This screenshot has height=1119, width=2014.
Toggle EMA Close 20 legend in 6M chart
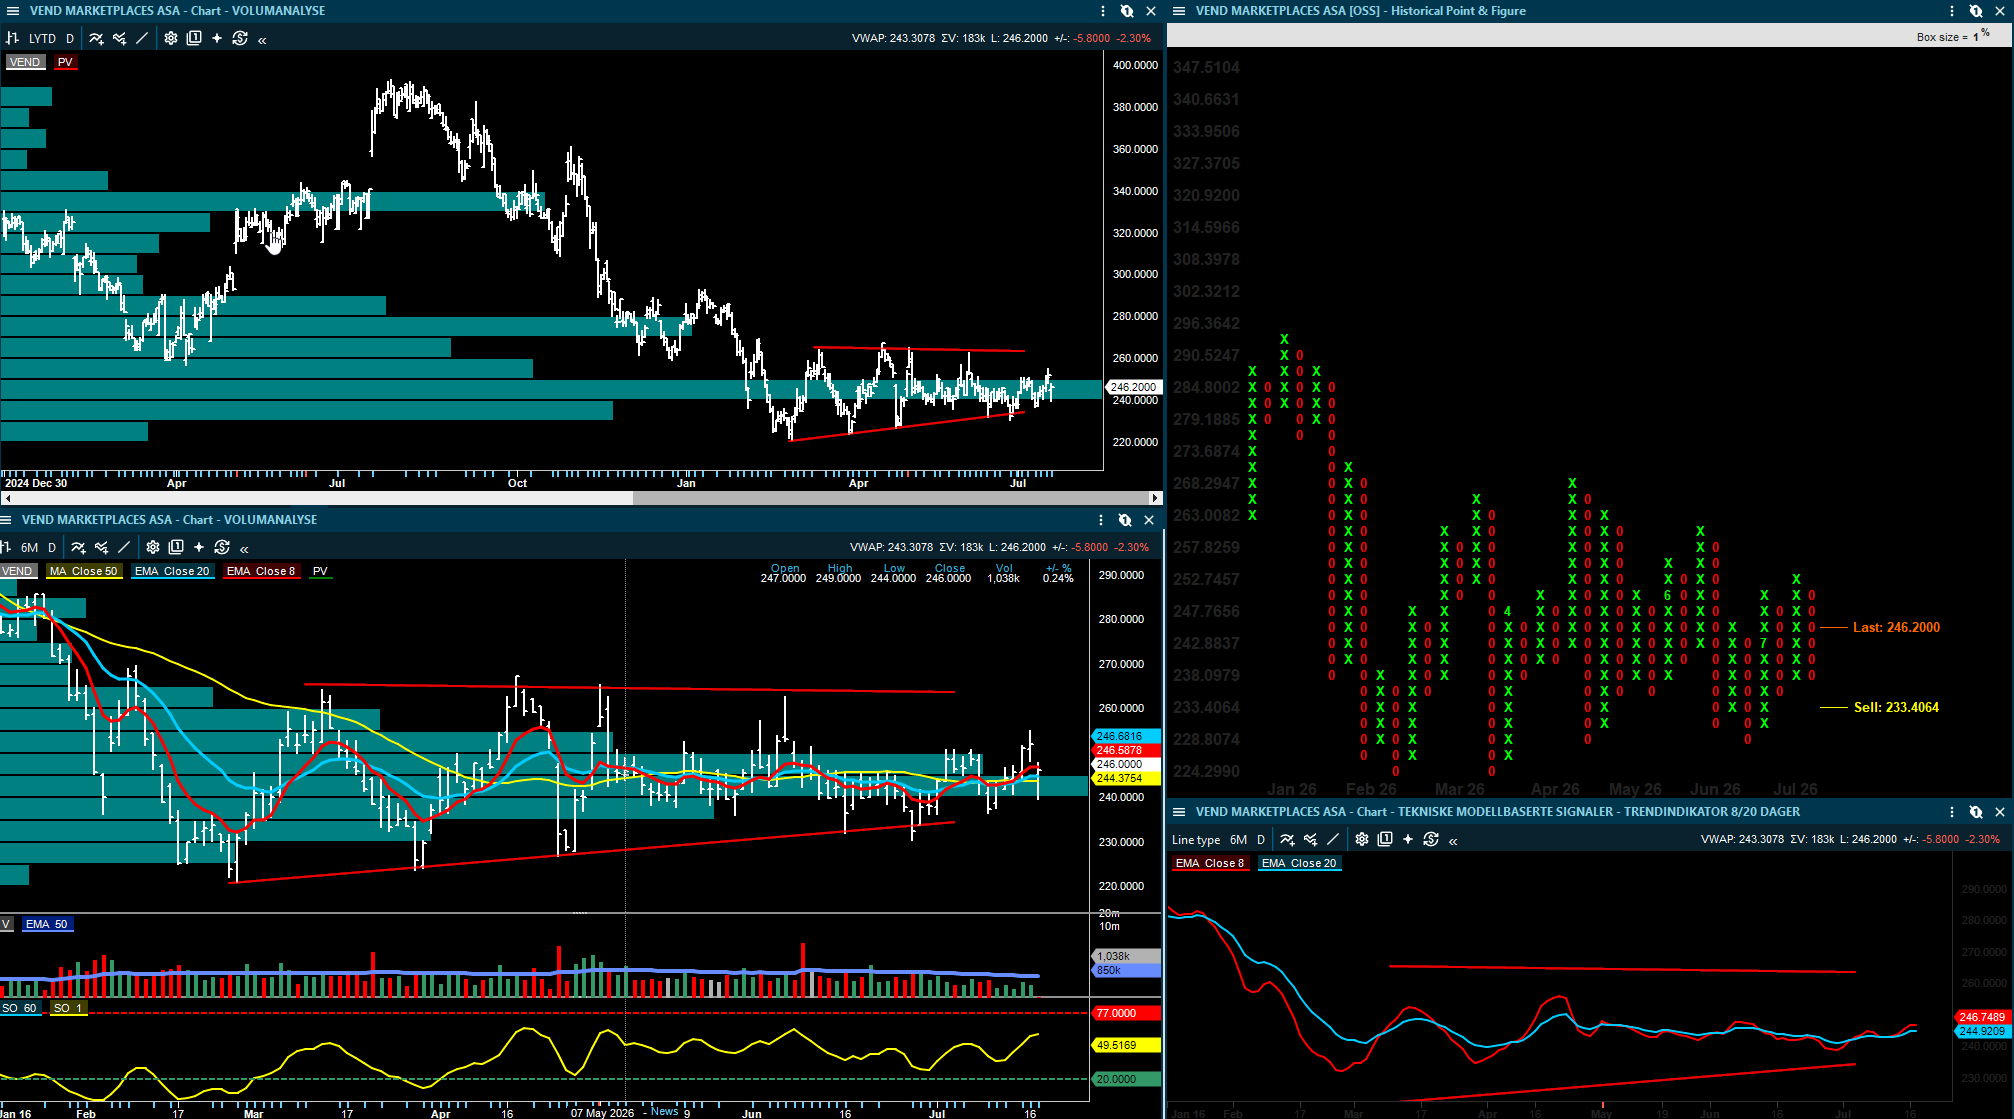(172, 571)
